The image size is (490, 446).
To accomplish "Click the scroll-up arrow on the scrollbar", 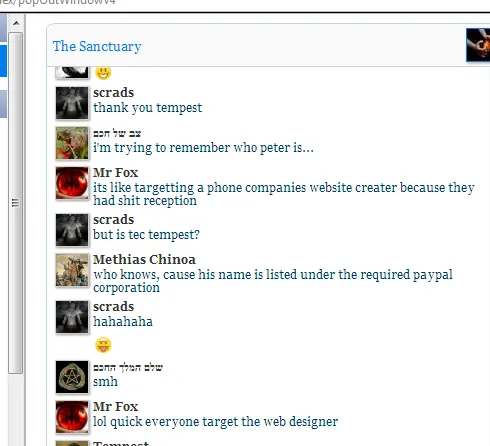I will pos(16,23).
